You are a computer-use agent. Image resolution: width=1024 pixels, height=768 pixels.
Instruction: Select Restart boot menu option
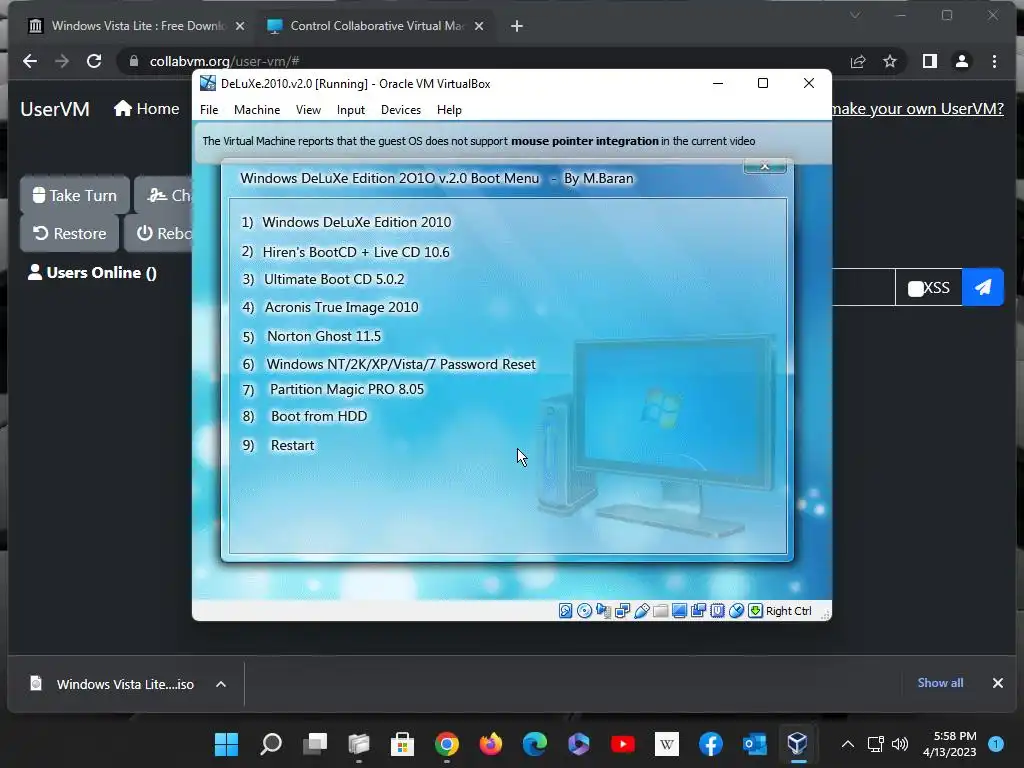(x=278, y=445)
